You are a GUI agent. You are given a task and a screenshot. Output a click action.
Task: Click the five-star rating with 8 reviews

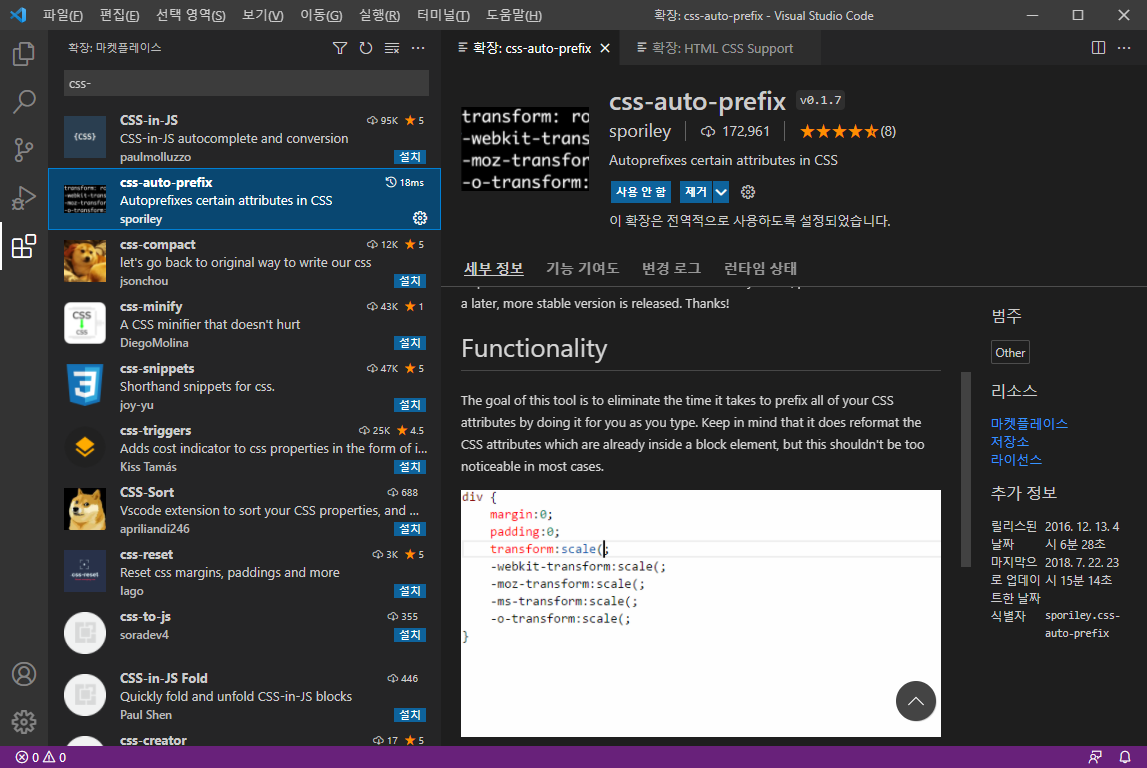point(848,132)
